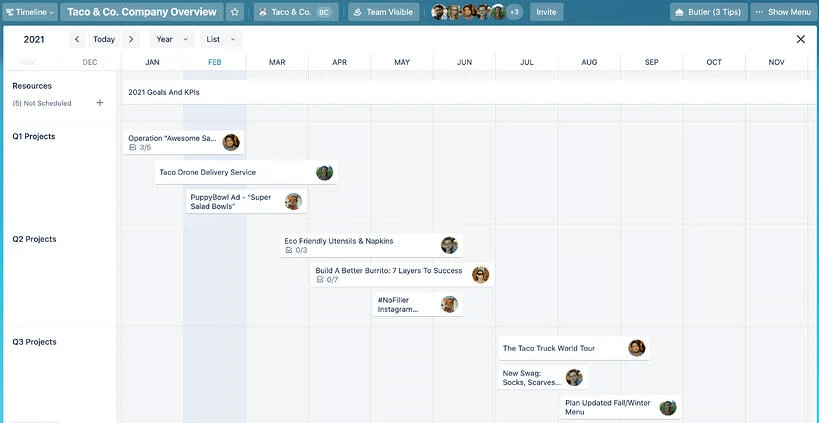Add a card with the plus icon beside Not Scheduled
This screenshot has height=423, width=819.
point(100,103)
